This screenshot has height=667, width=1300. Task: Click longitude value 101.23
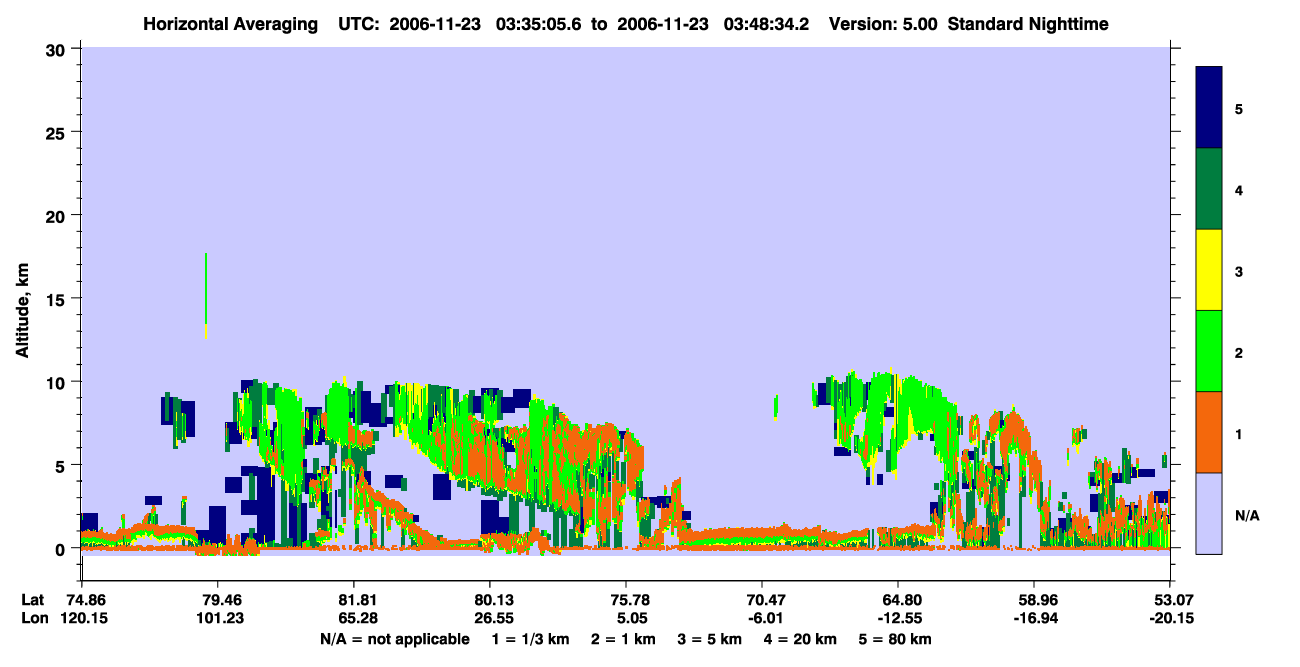point(217,618)
